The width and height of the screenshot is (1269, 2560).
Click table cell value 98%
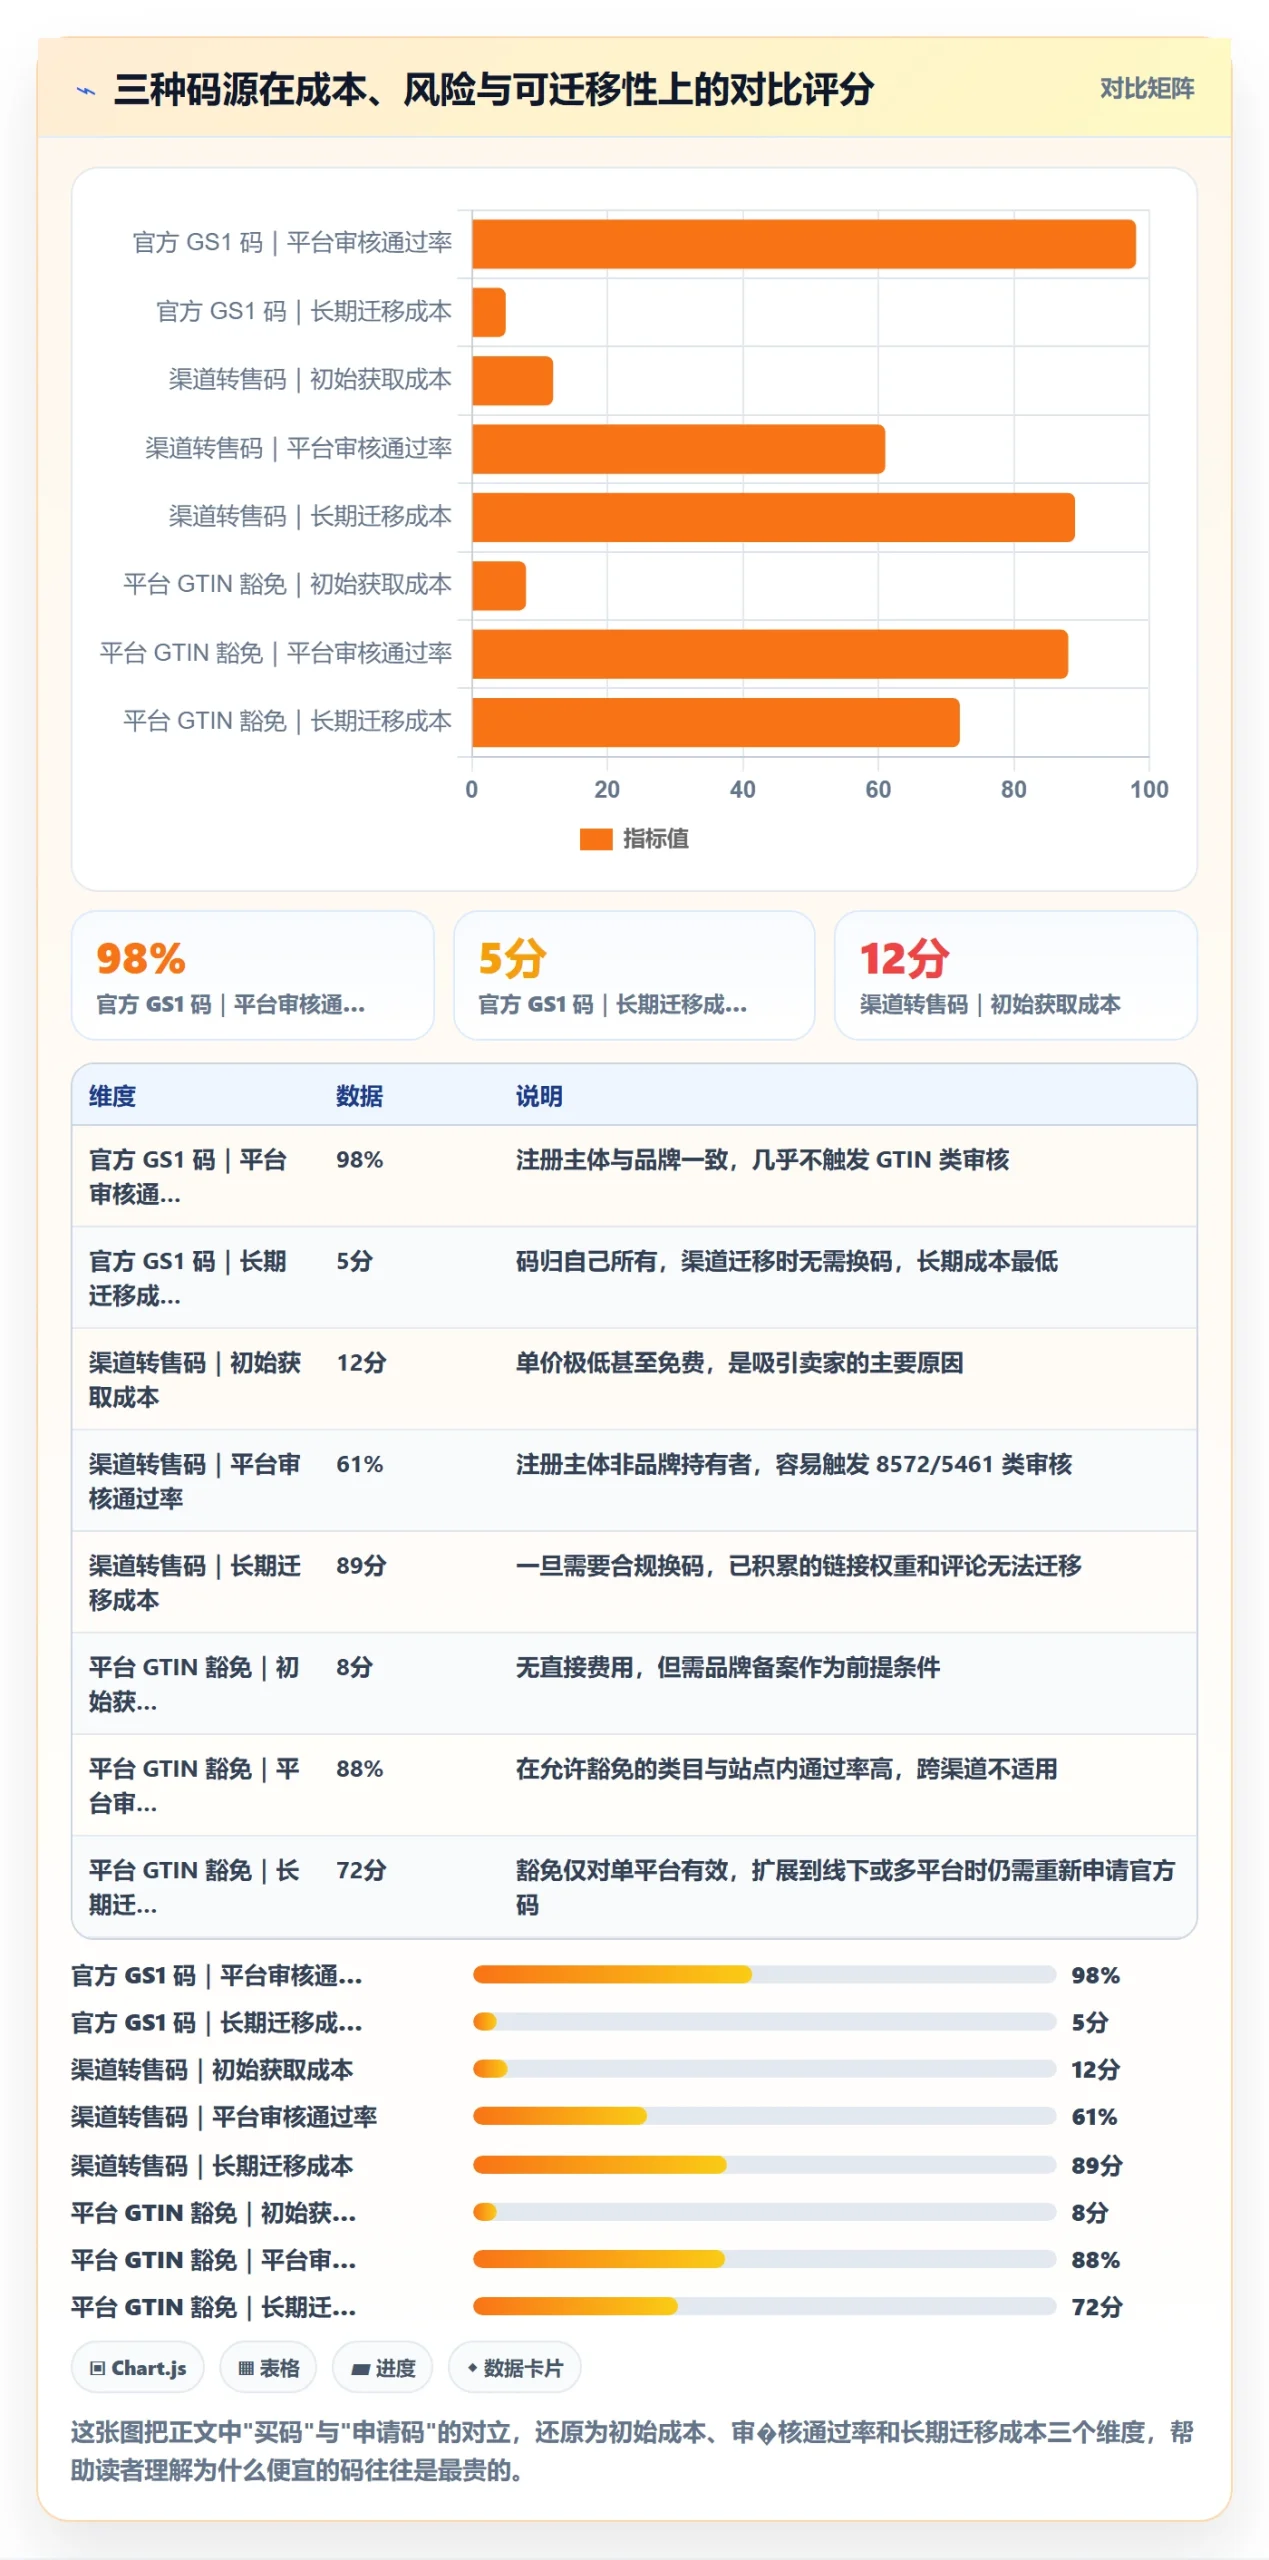click(359, 1160)
